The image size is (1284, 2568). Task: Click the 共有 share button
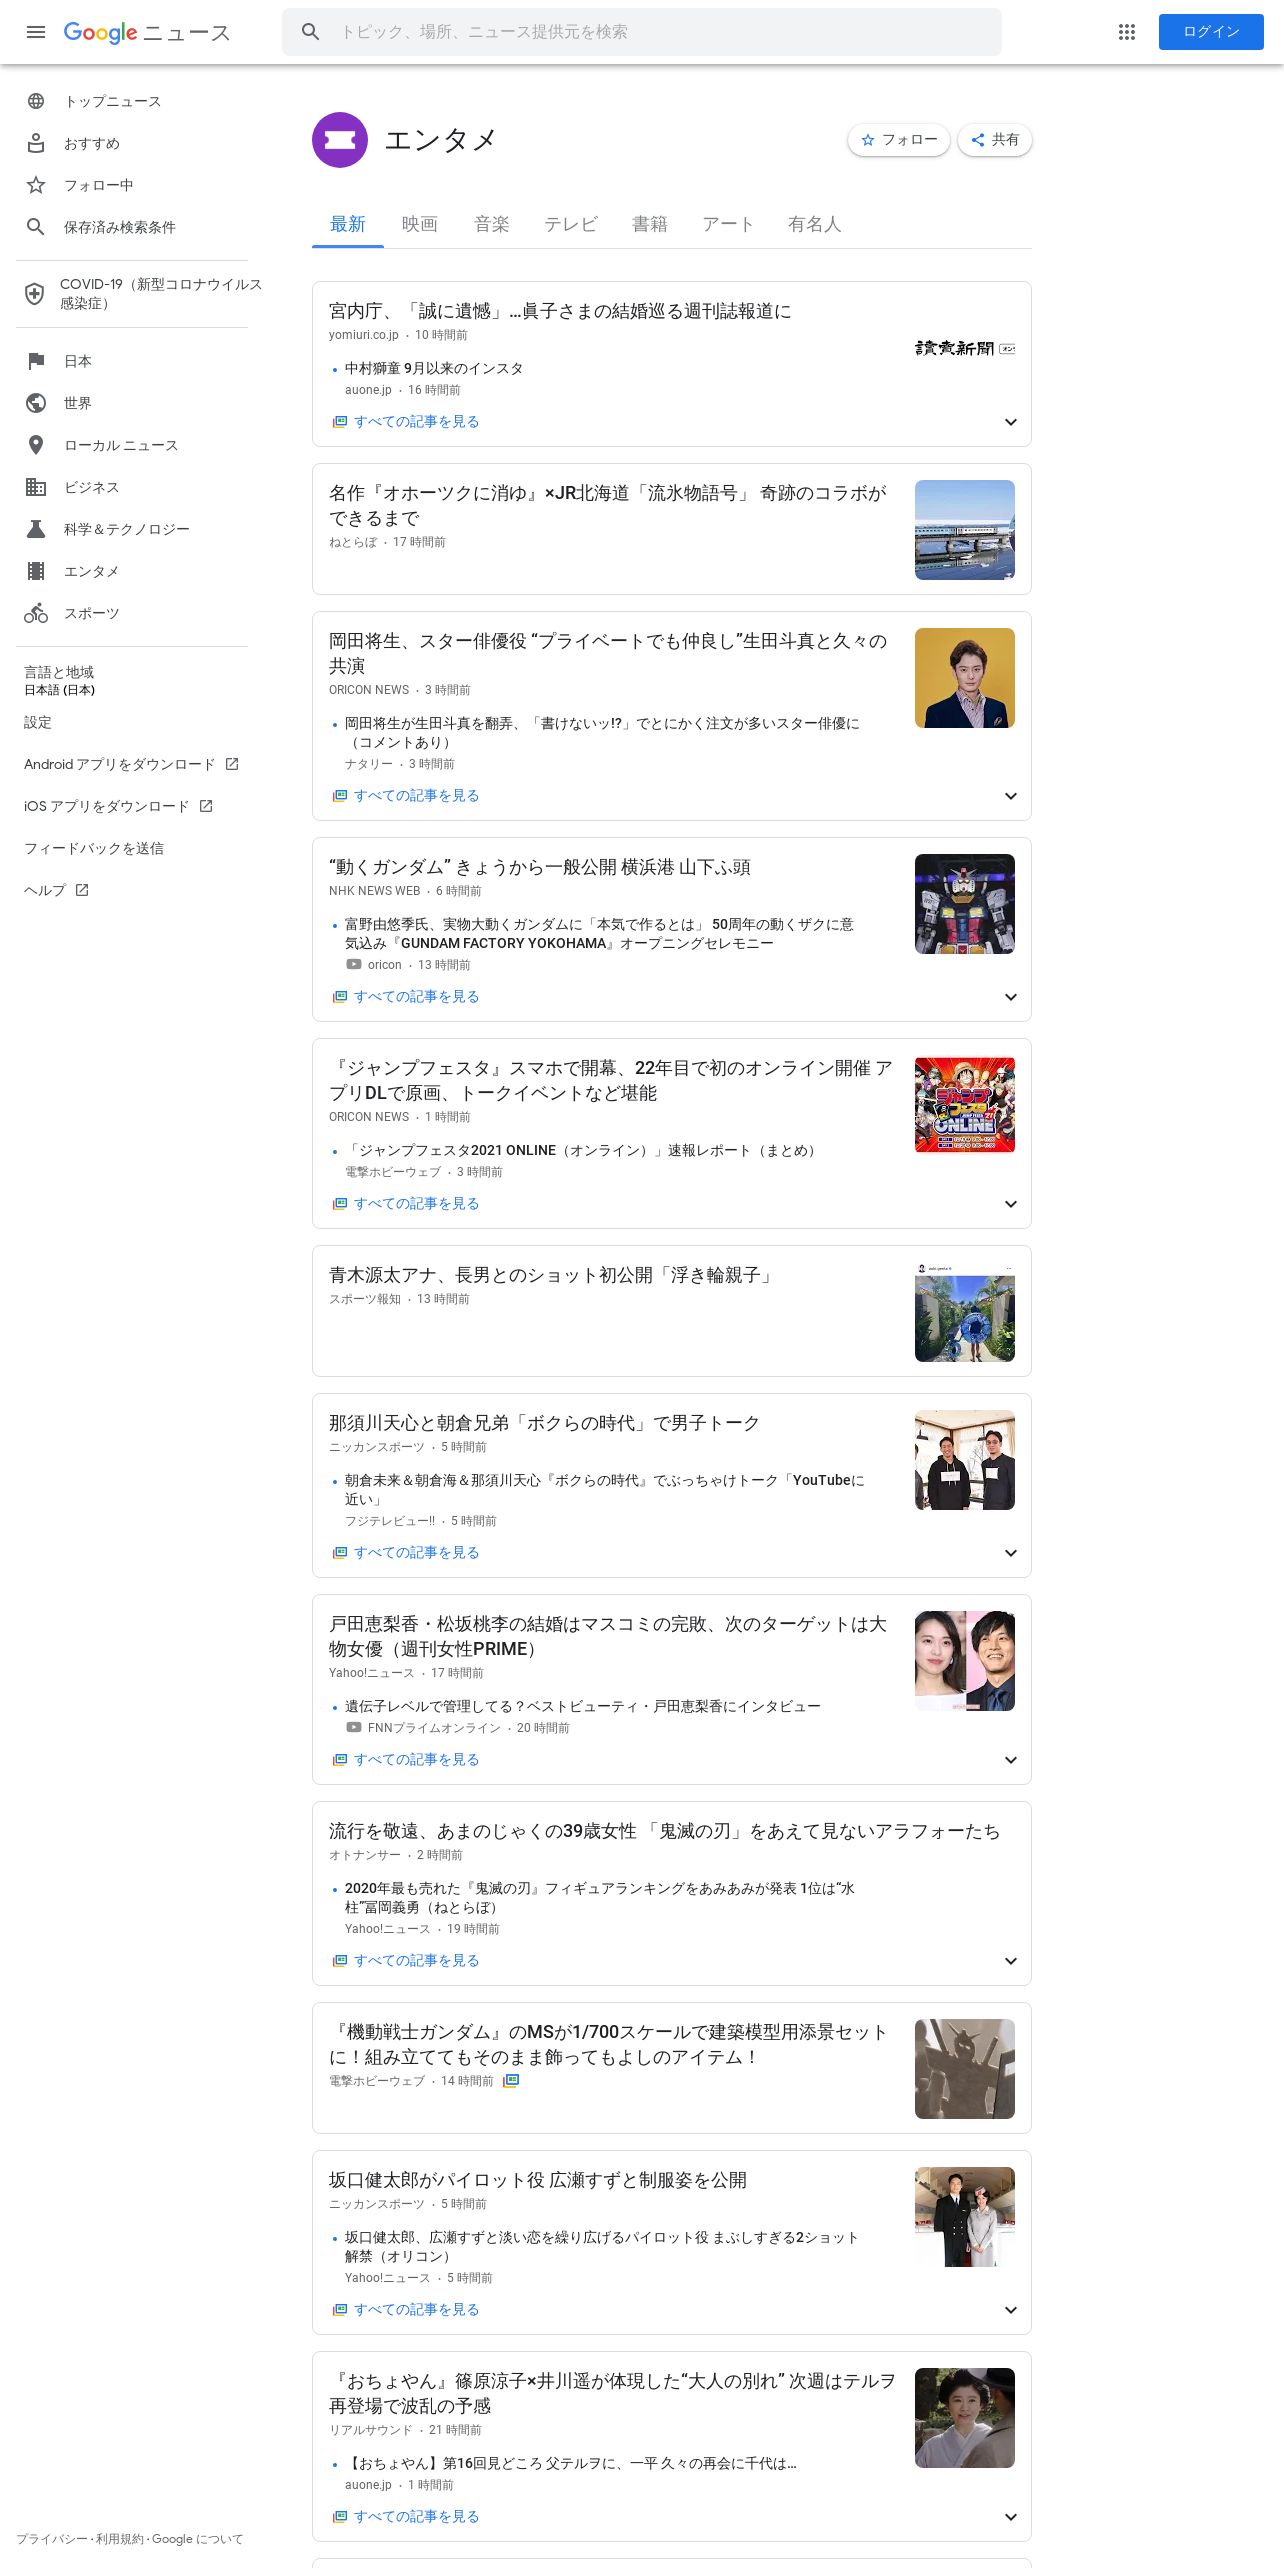point(995,140)
